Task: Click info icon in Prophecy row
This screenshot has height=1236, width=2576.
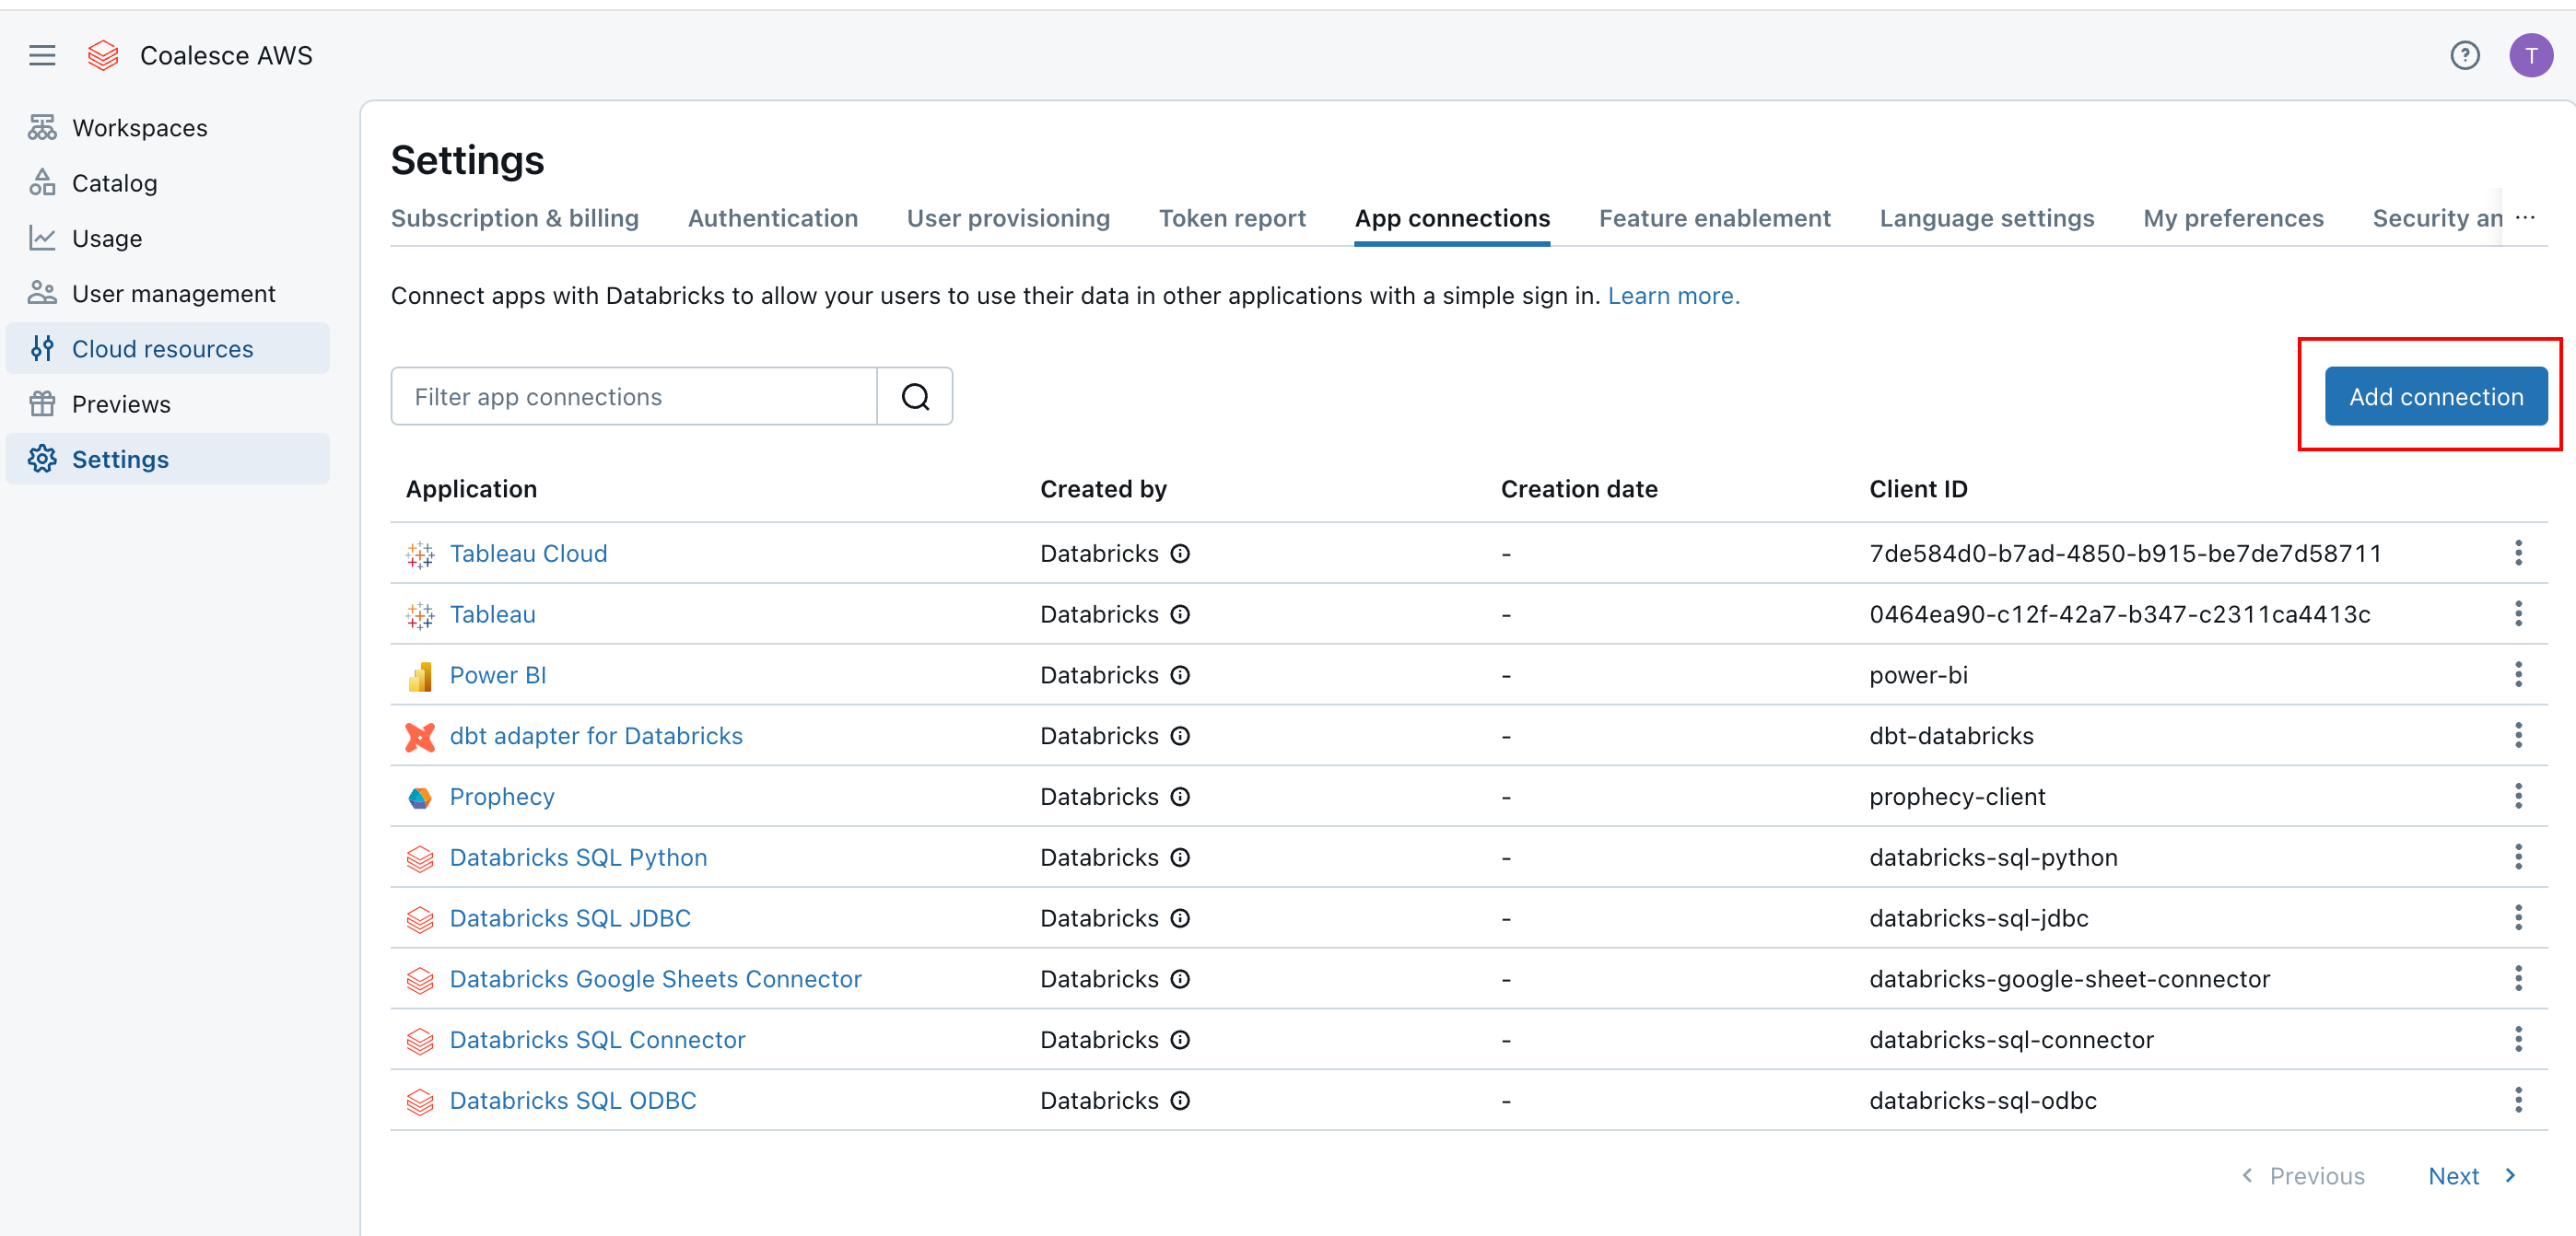Action: pos(1180,797)
